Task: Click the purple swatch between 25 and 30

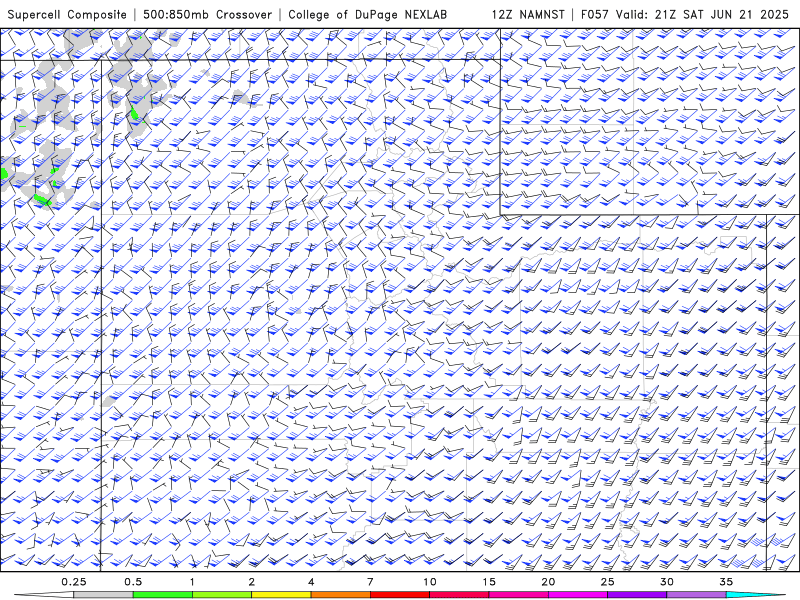Action: tap(637, 595)
